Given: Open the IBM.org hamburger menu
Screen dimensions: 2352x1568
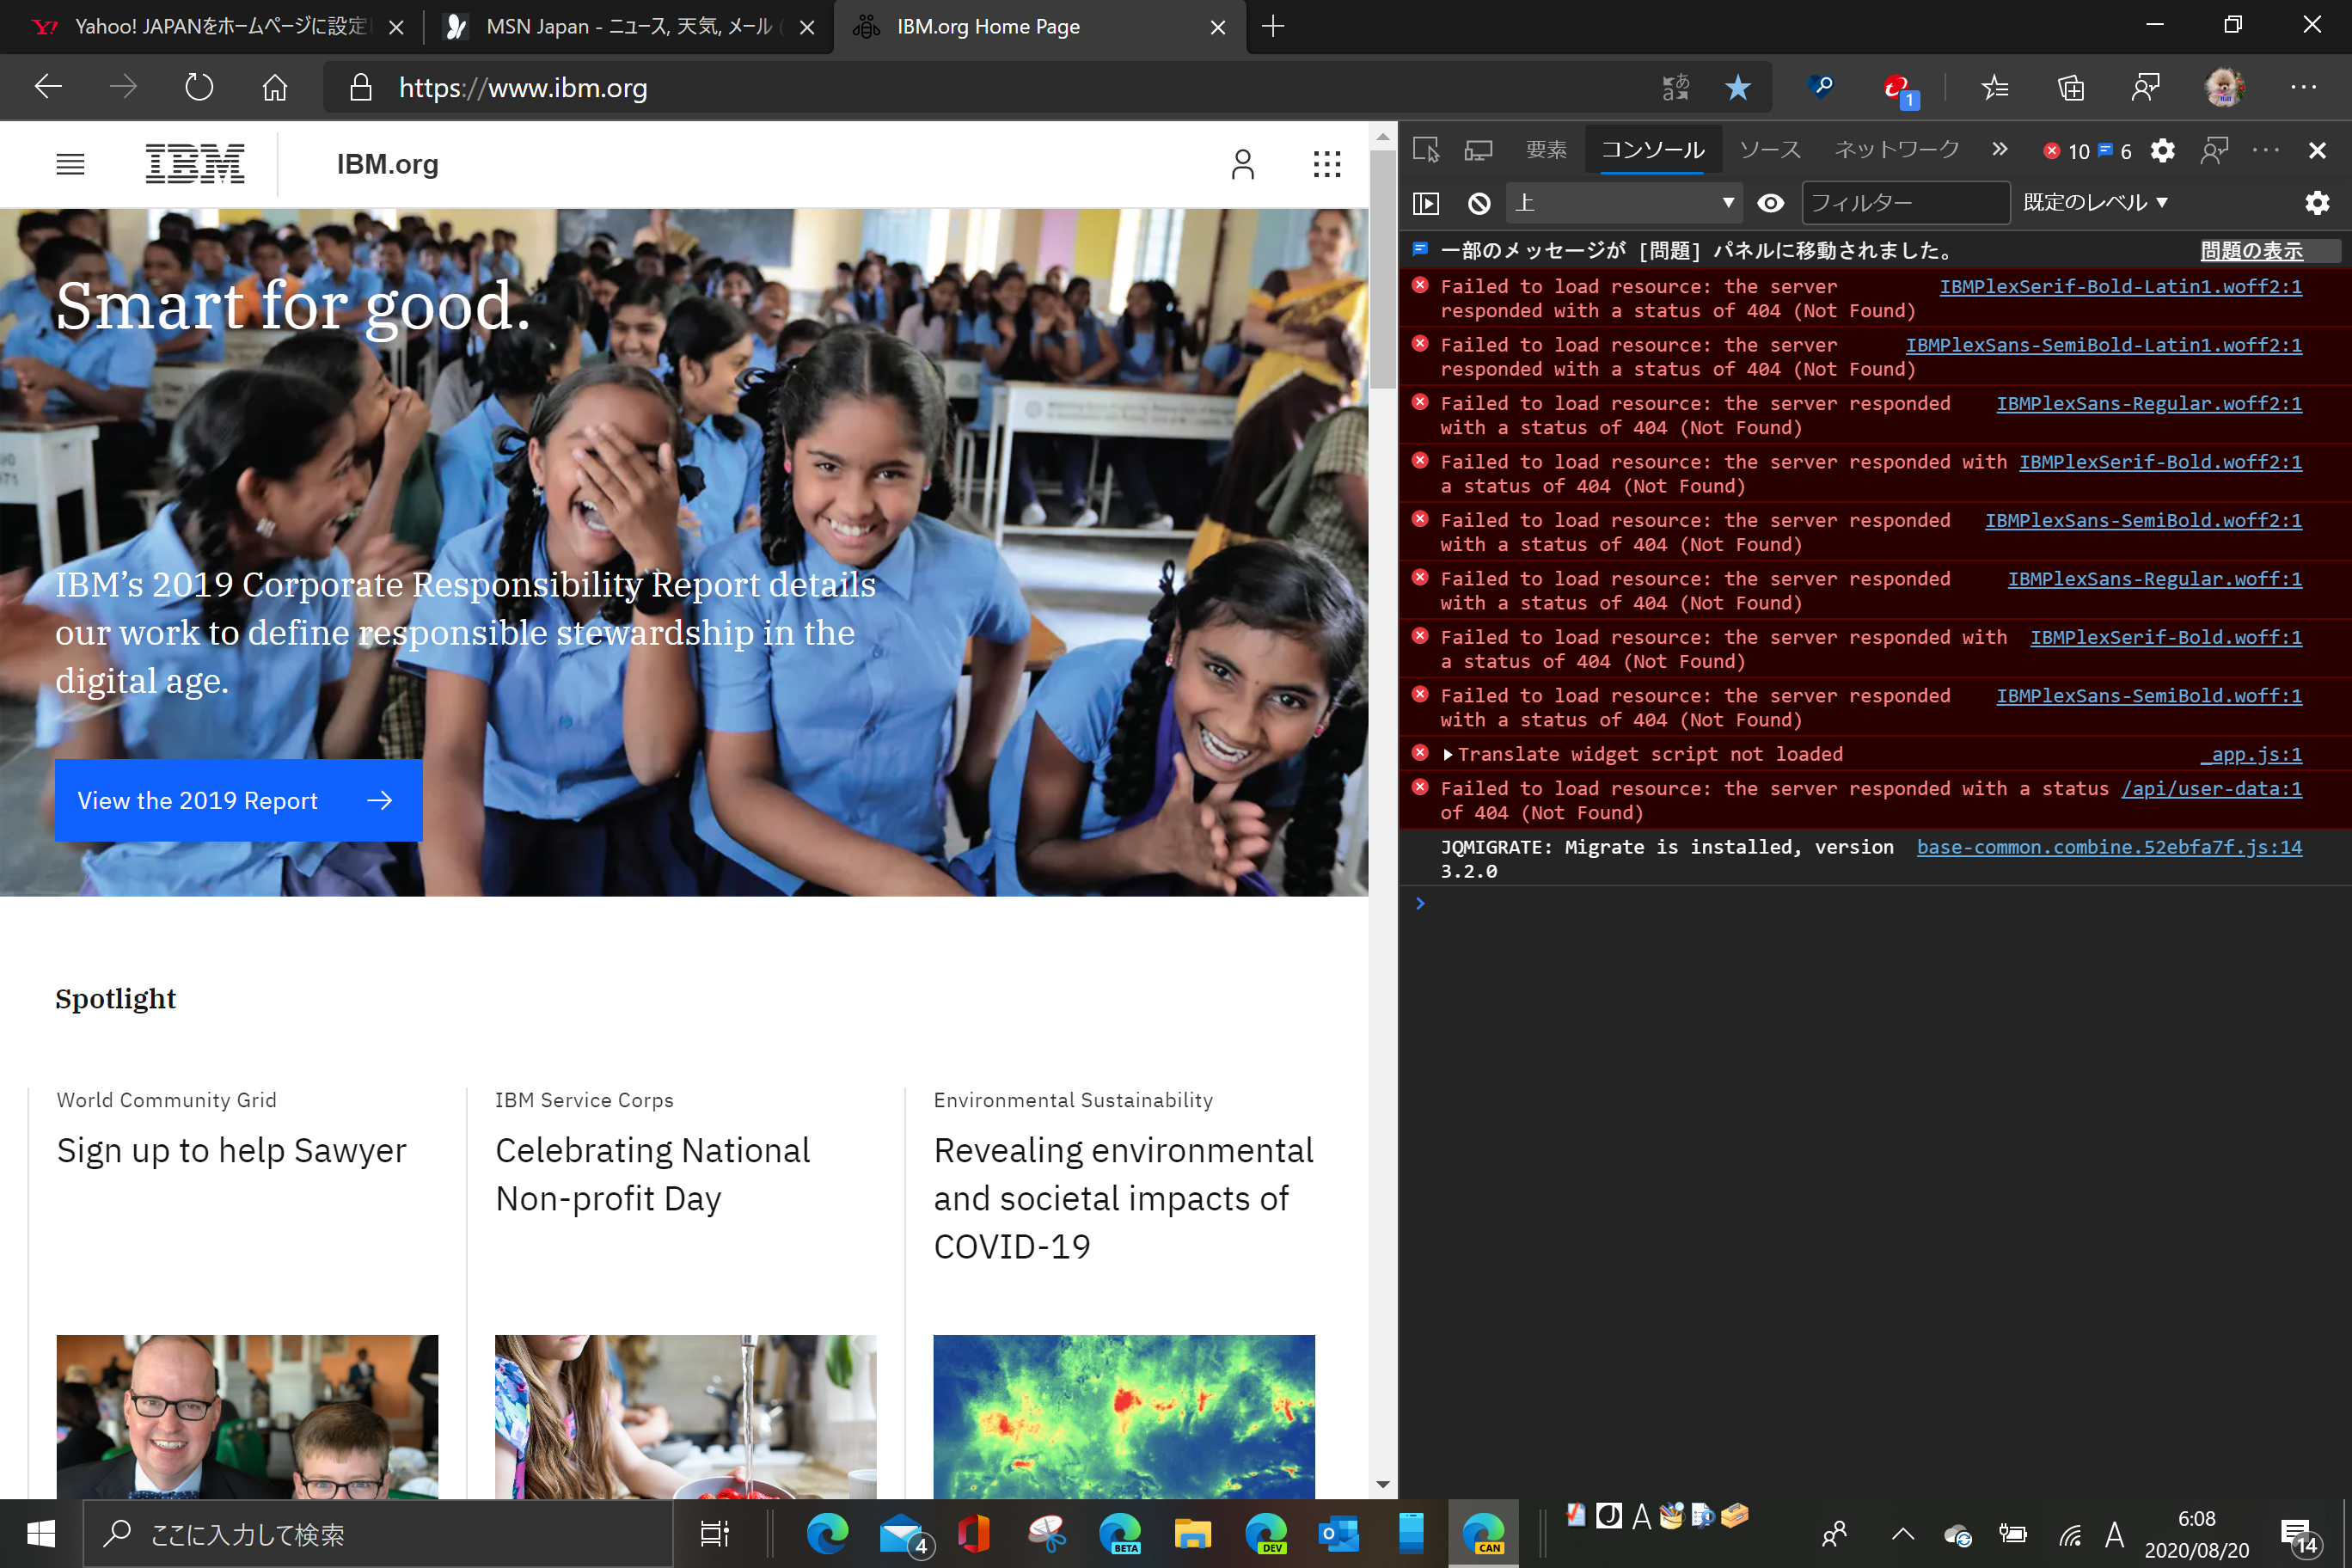Looking at the screenshot, I should (70, 164).
